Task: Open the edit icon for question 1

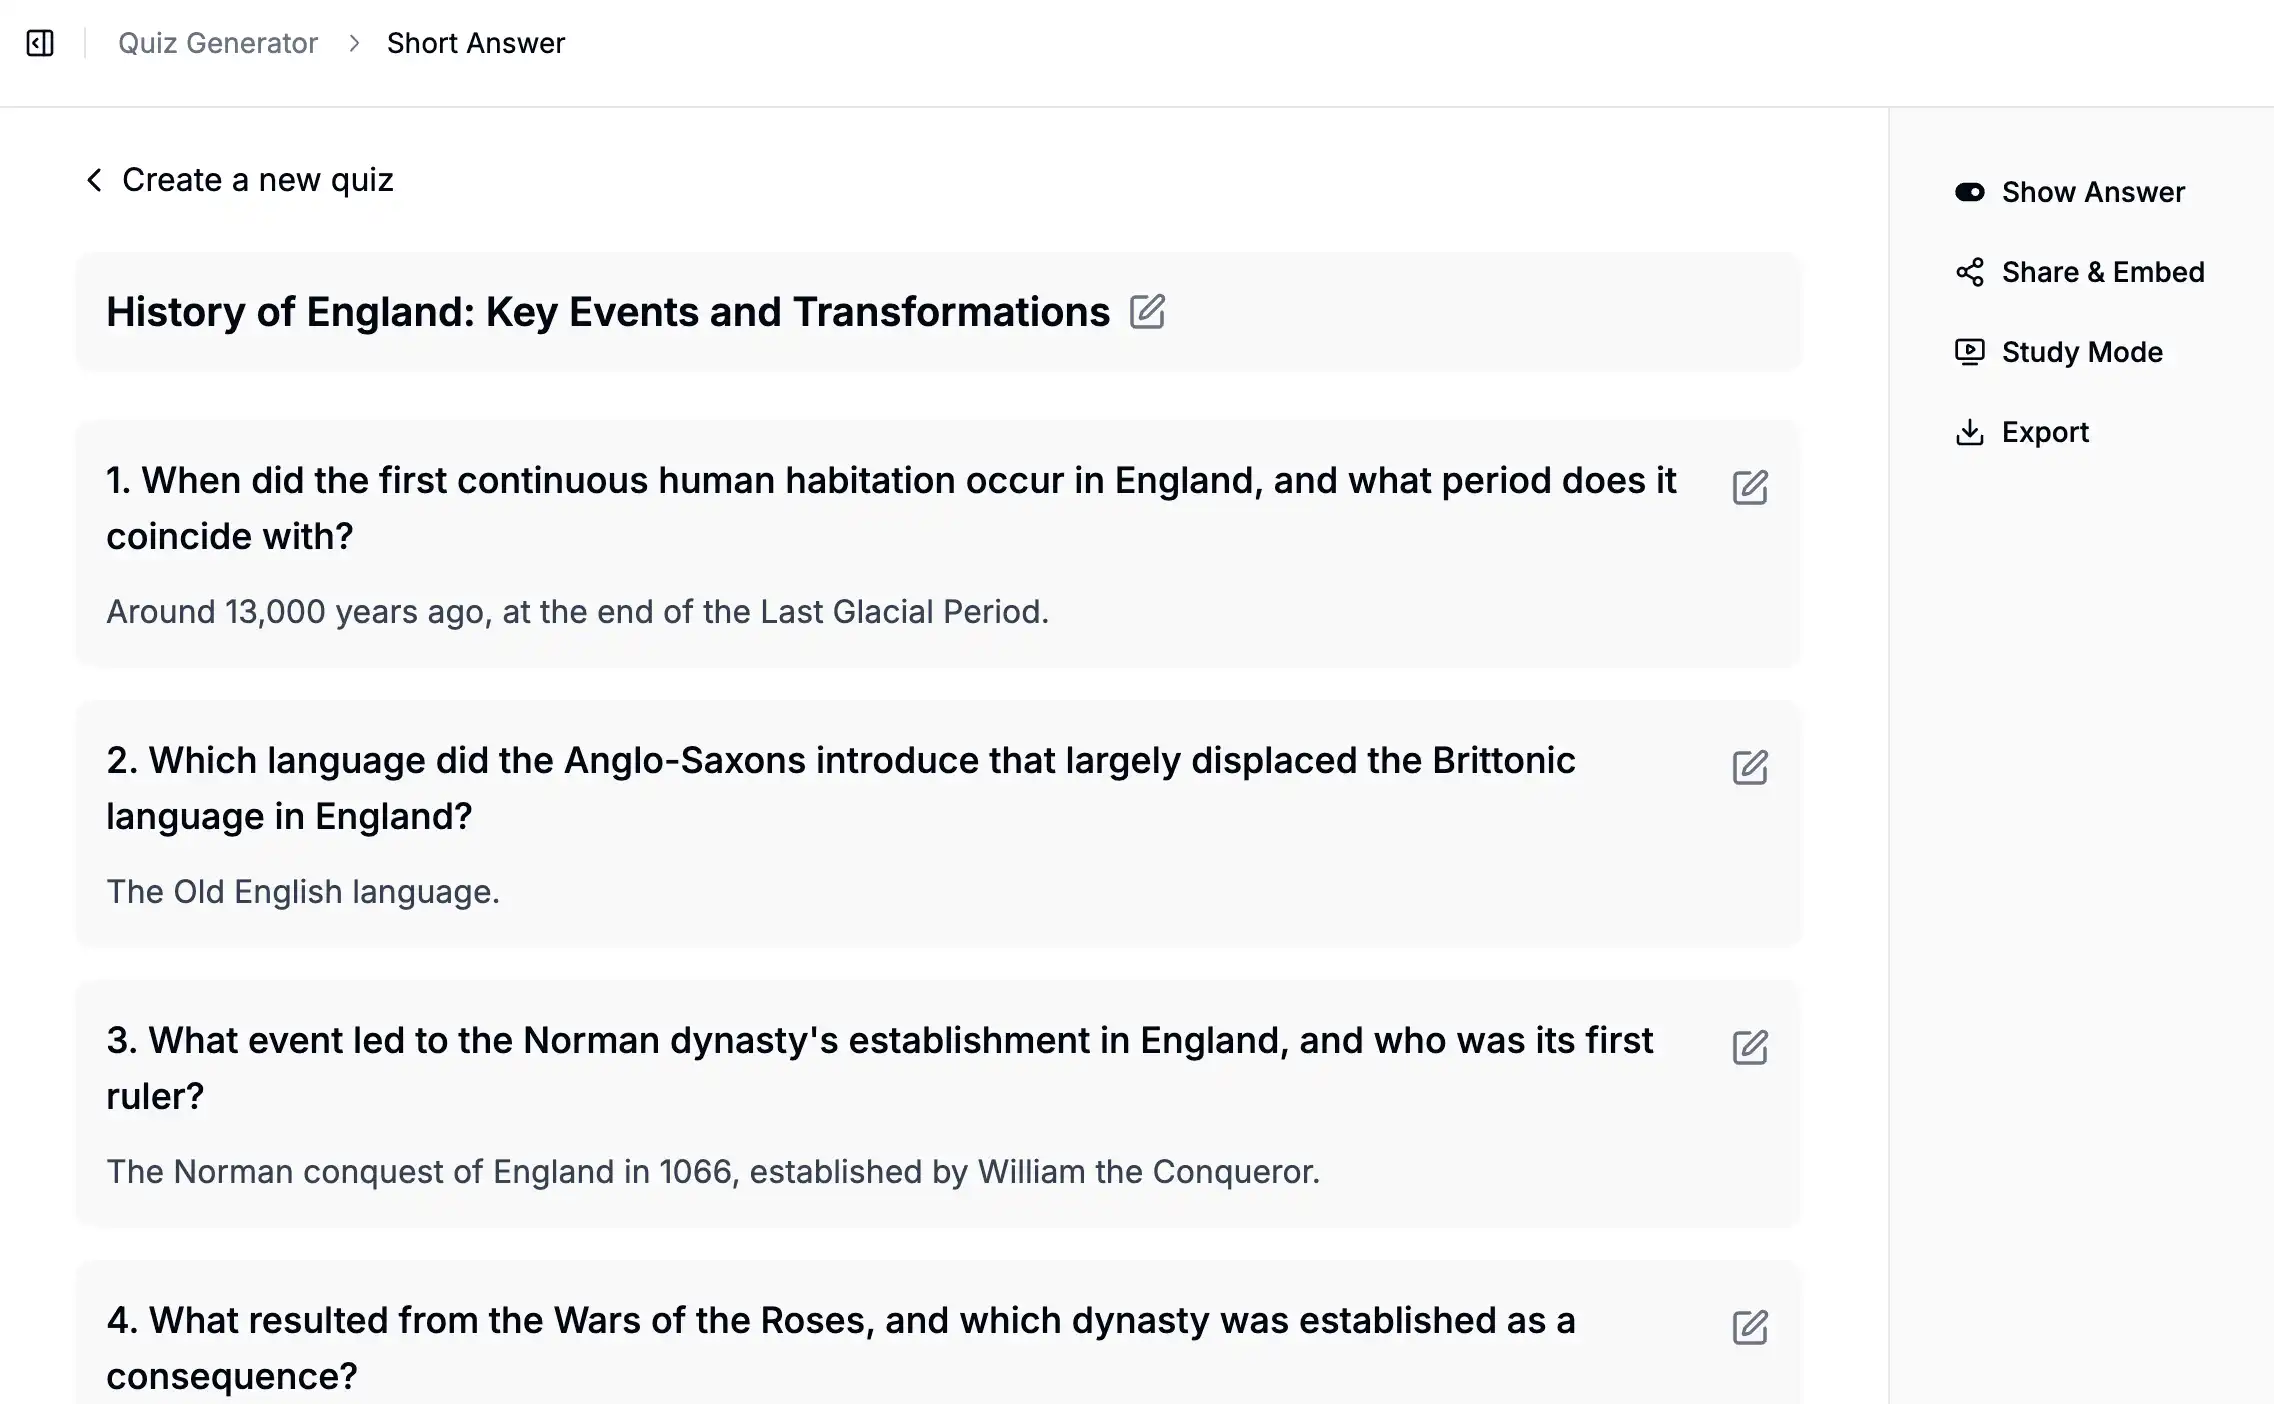Action: [1751, 487]
